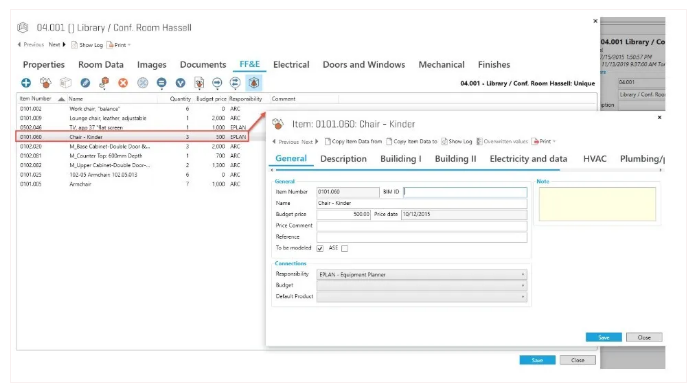Click the Name field containing Chair - Kinder
The width and height of the screenshot is (697, 387).
422,203
